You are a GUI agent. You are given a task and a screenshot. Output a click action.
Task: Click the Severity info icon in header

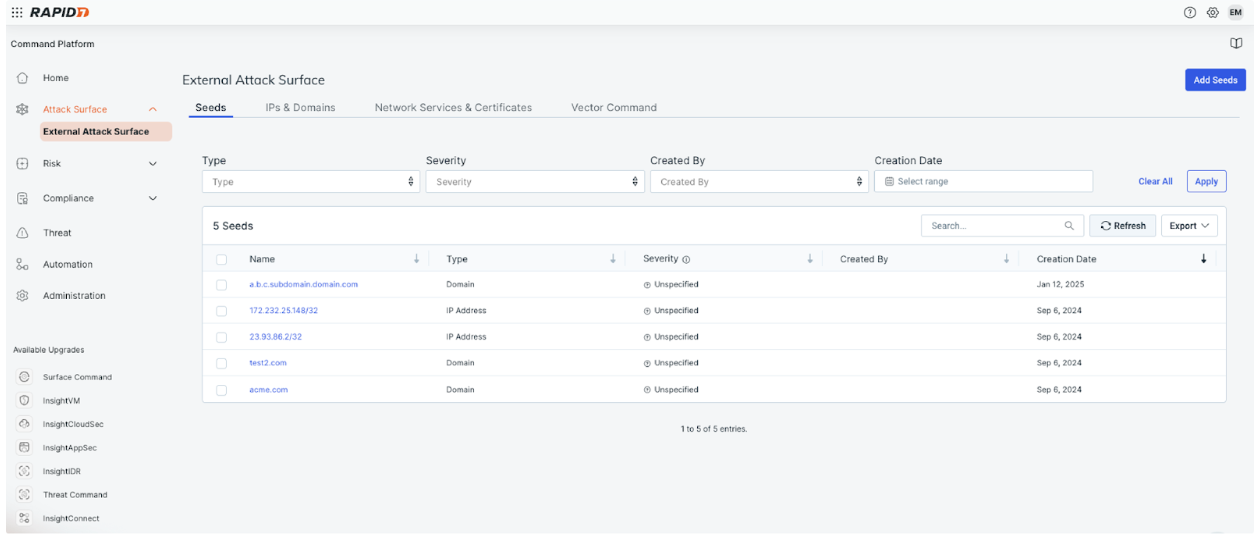(x=686, y=260)
